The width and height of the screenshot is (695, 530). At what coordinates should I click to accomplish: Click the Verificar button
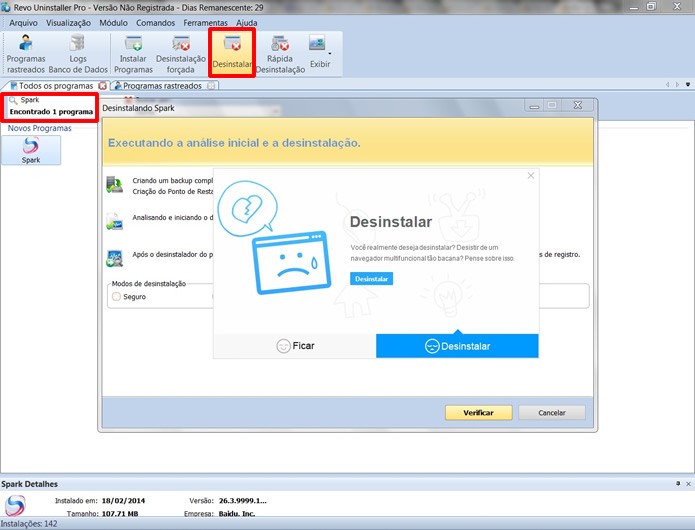coord(479,413)
